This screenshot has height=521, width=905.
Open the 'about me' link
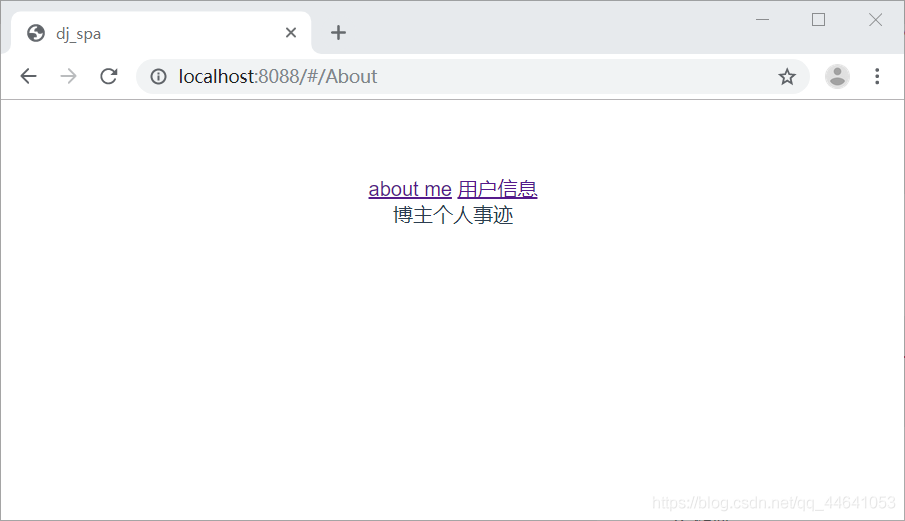point(410,189)
